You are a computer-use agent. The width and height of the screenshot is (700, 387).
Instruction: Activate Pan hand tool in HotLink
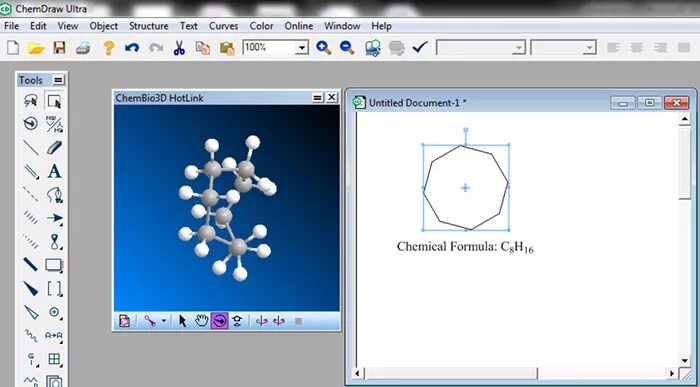tap(202, 320)
